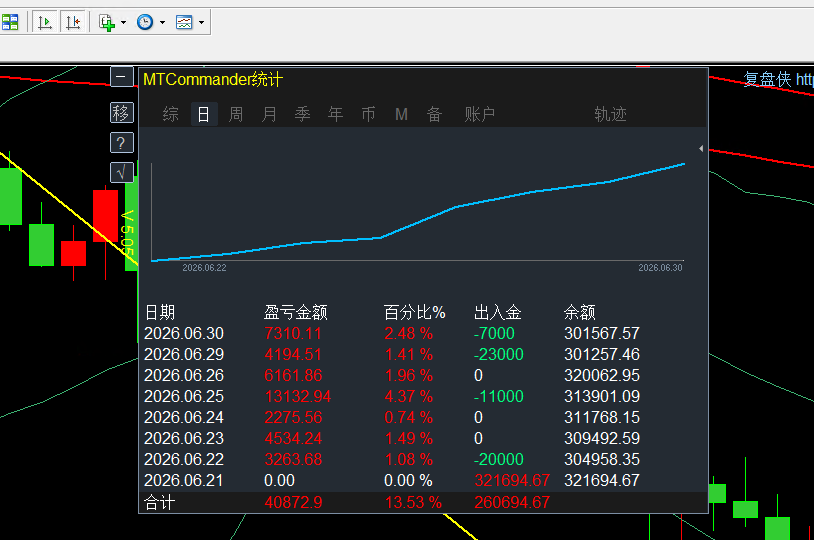This screenshot has height=540, width=814.
Task: Click the MTCommander统计 panel title
Action: point(213,79)
